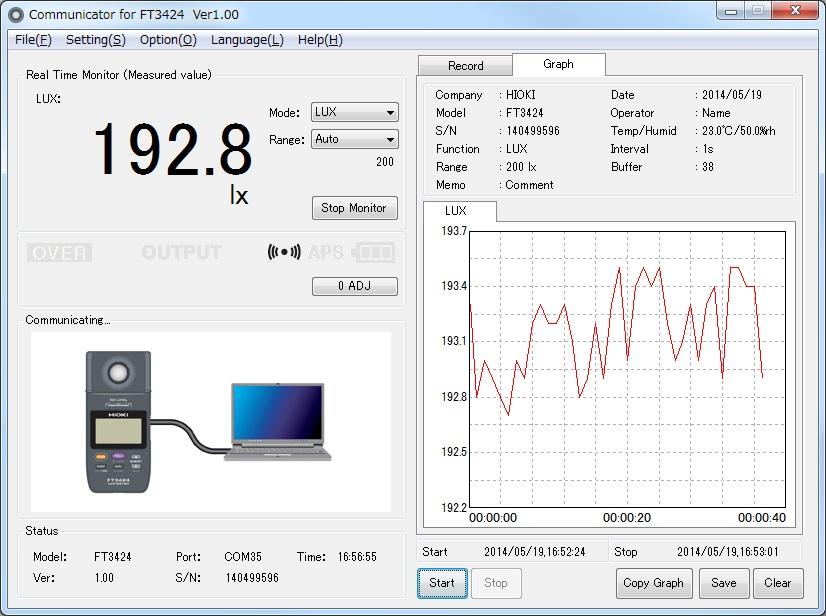826x616 pixels.
Task: Select the Graph tab
Action: click(x=558, y=64)
